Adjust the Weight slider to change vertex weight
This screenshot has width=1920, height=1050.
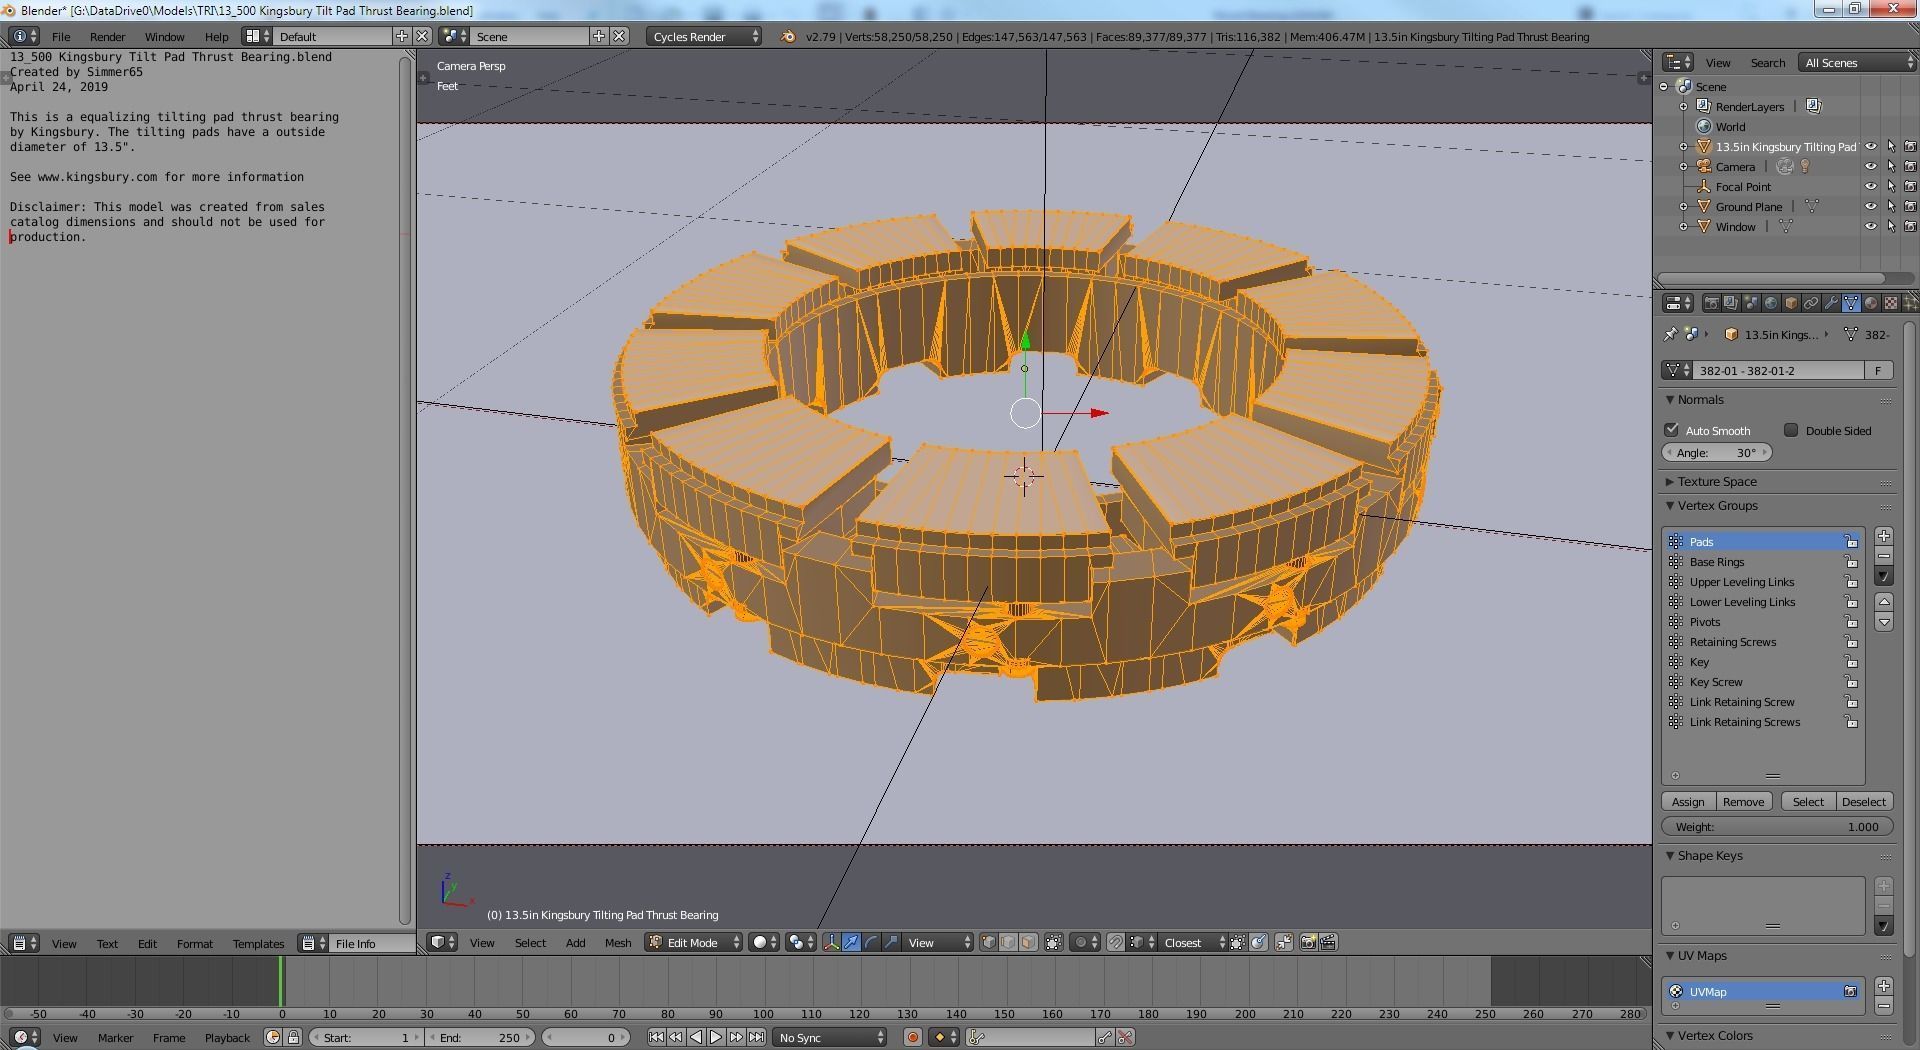click(x=1776, y=826)
